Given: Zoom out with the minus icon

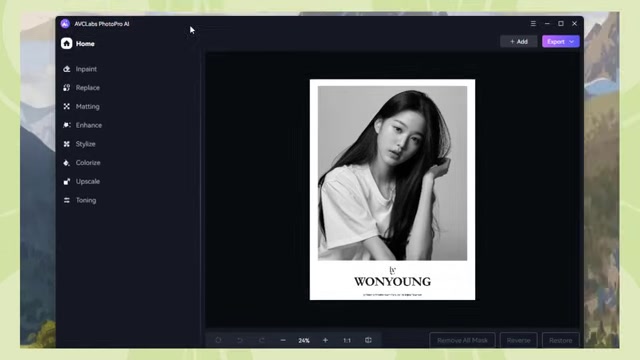Looking at the screenshot, I should tap(283, 340).
